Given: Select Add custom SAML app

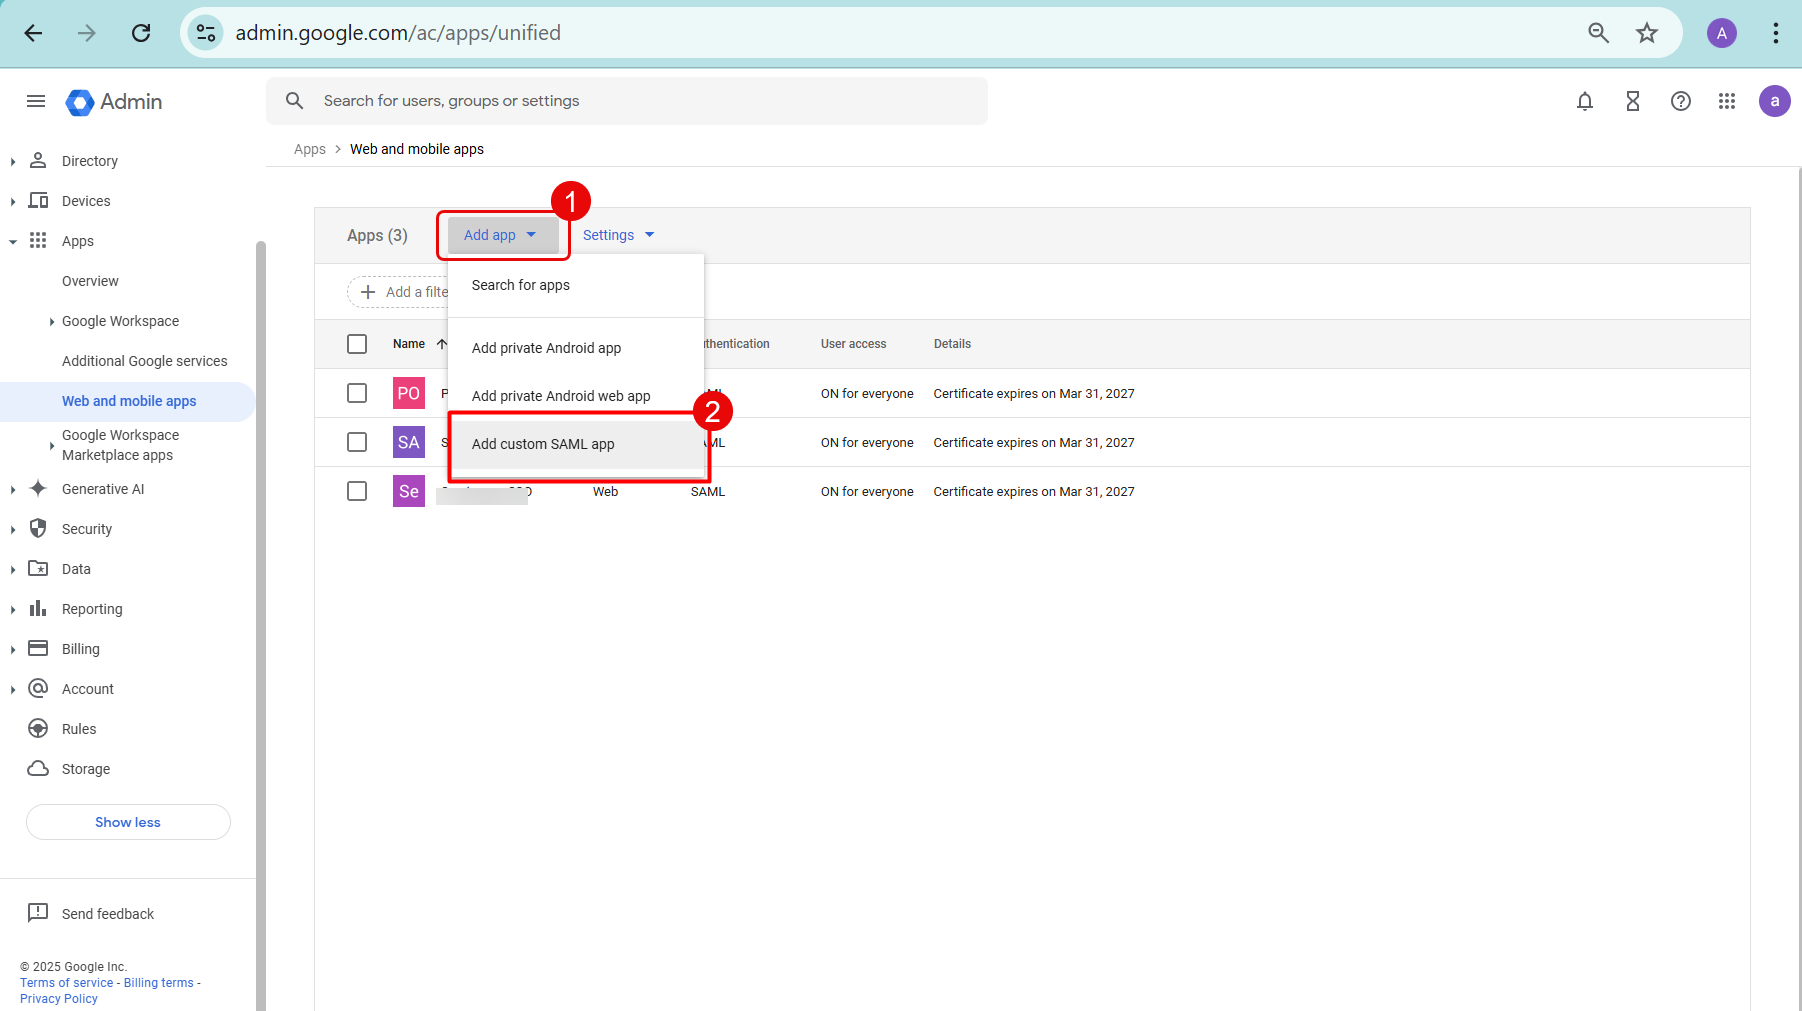Looking at the screenshot, I should click(543, 444).
